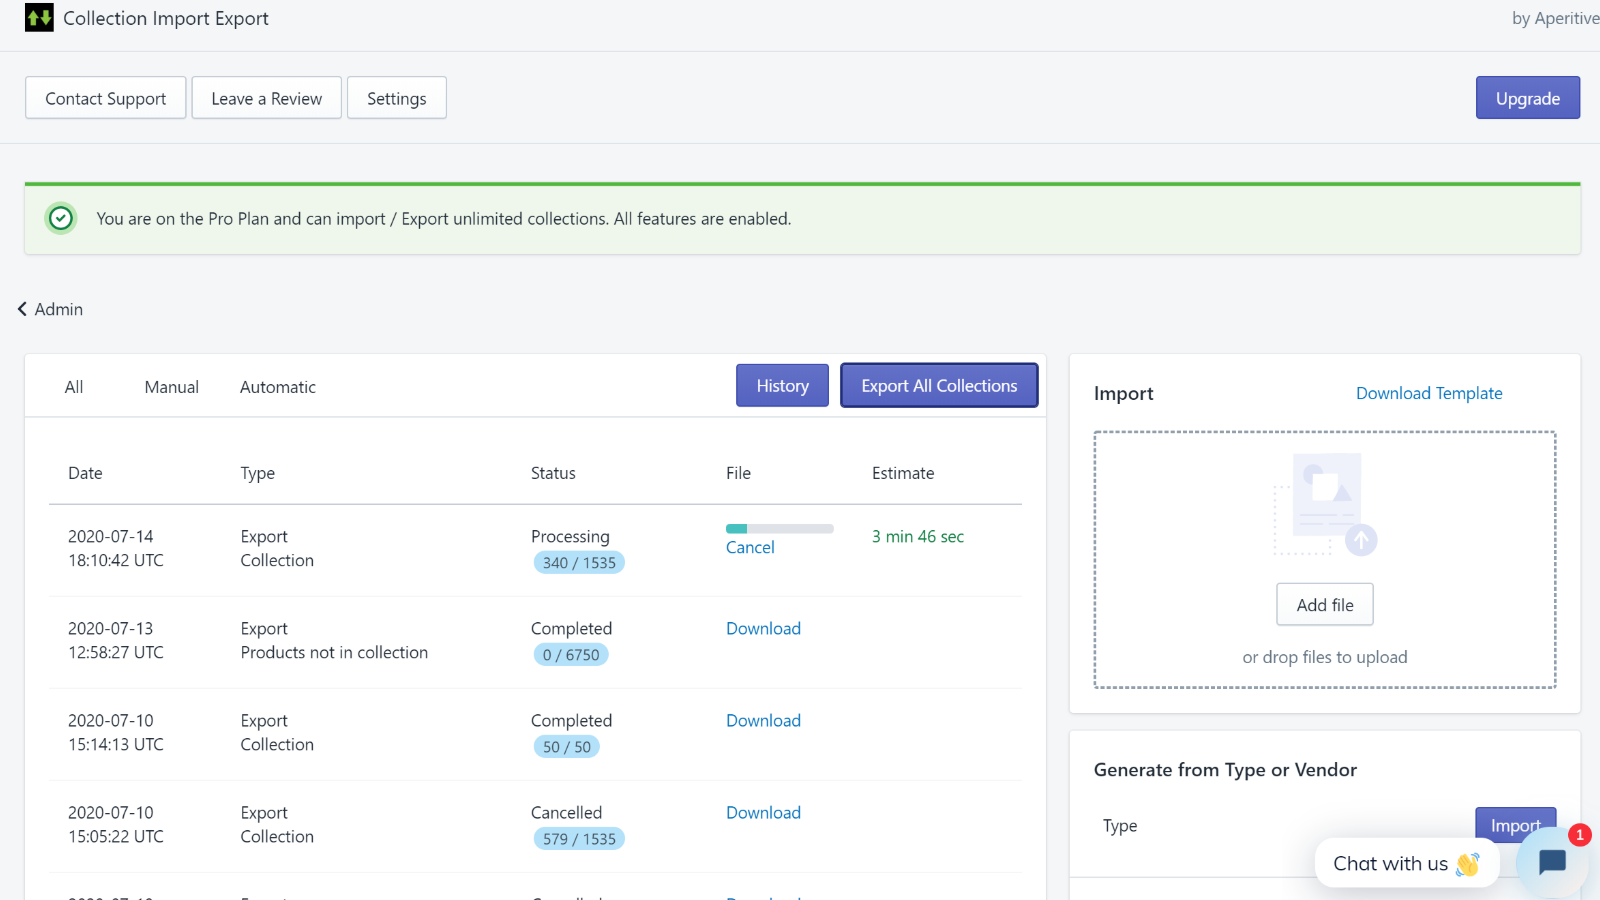The image size is (1600, 900).
Task: Click the Collection Import Export app logo icon
Action: click(39, 17)
